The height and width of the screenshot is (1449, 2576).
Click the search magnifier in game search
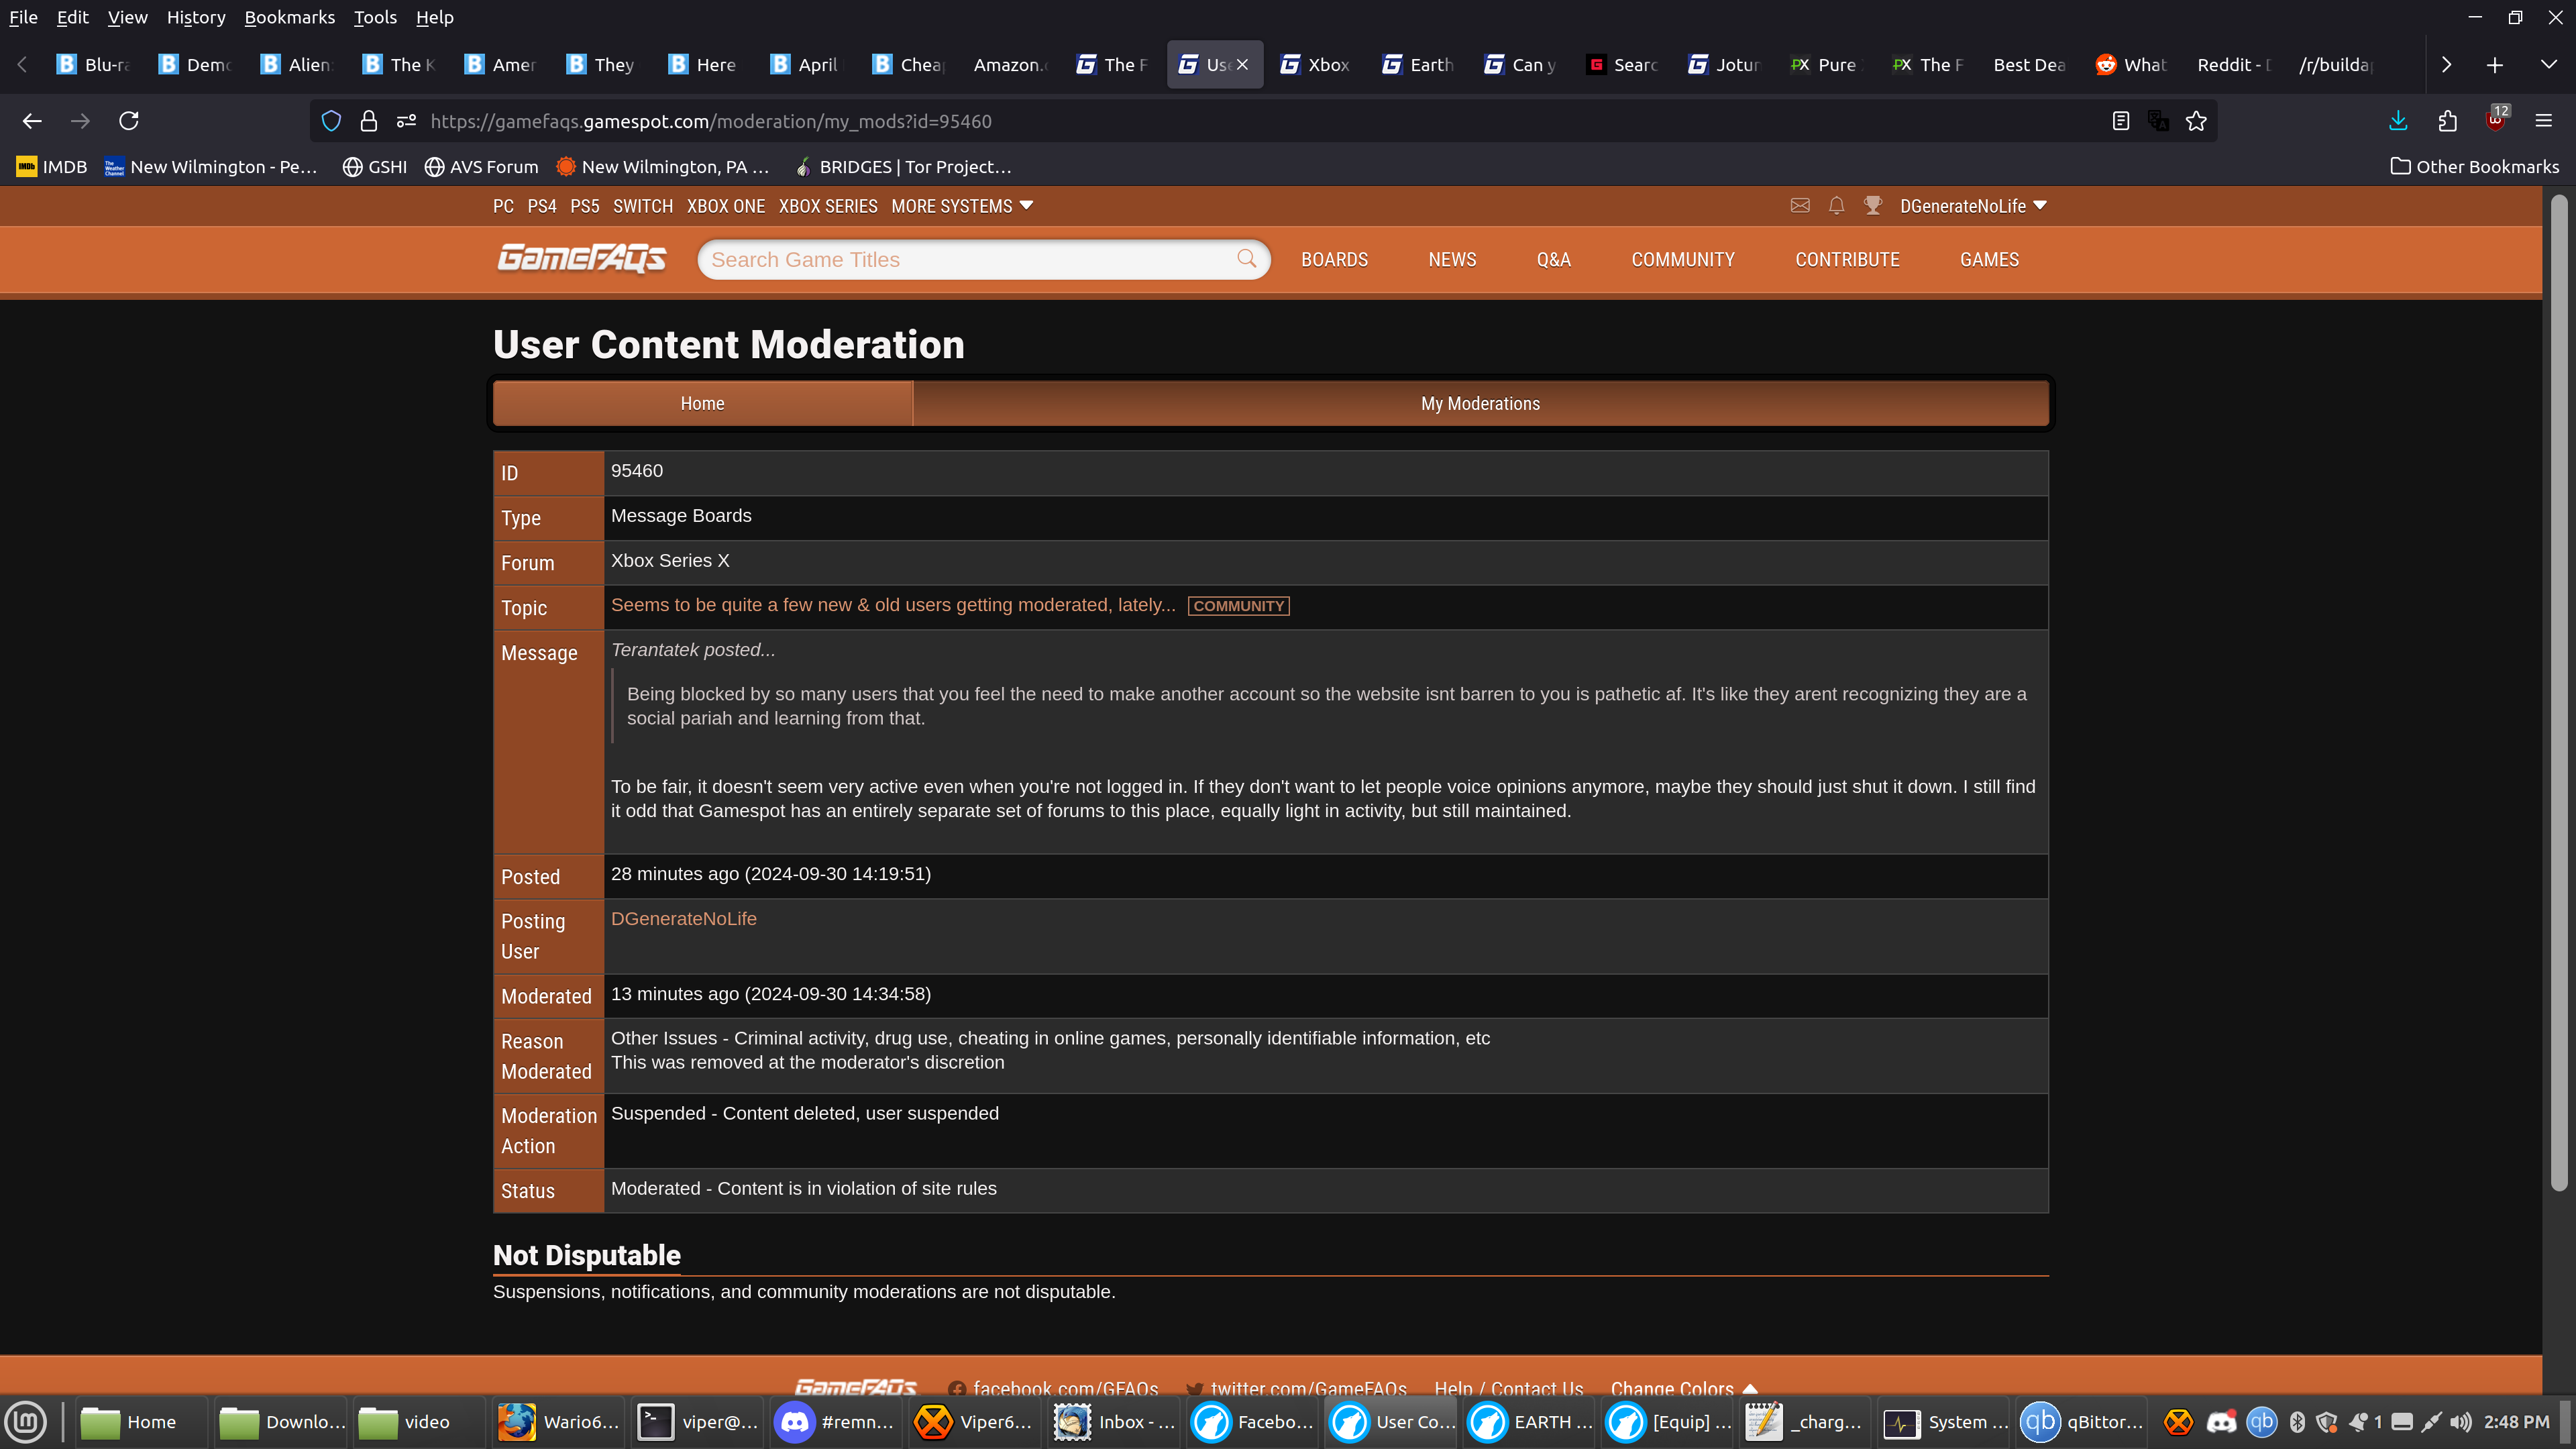(x=1246, y=259)
